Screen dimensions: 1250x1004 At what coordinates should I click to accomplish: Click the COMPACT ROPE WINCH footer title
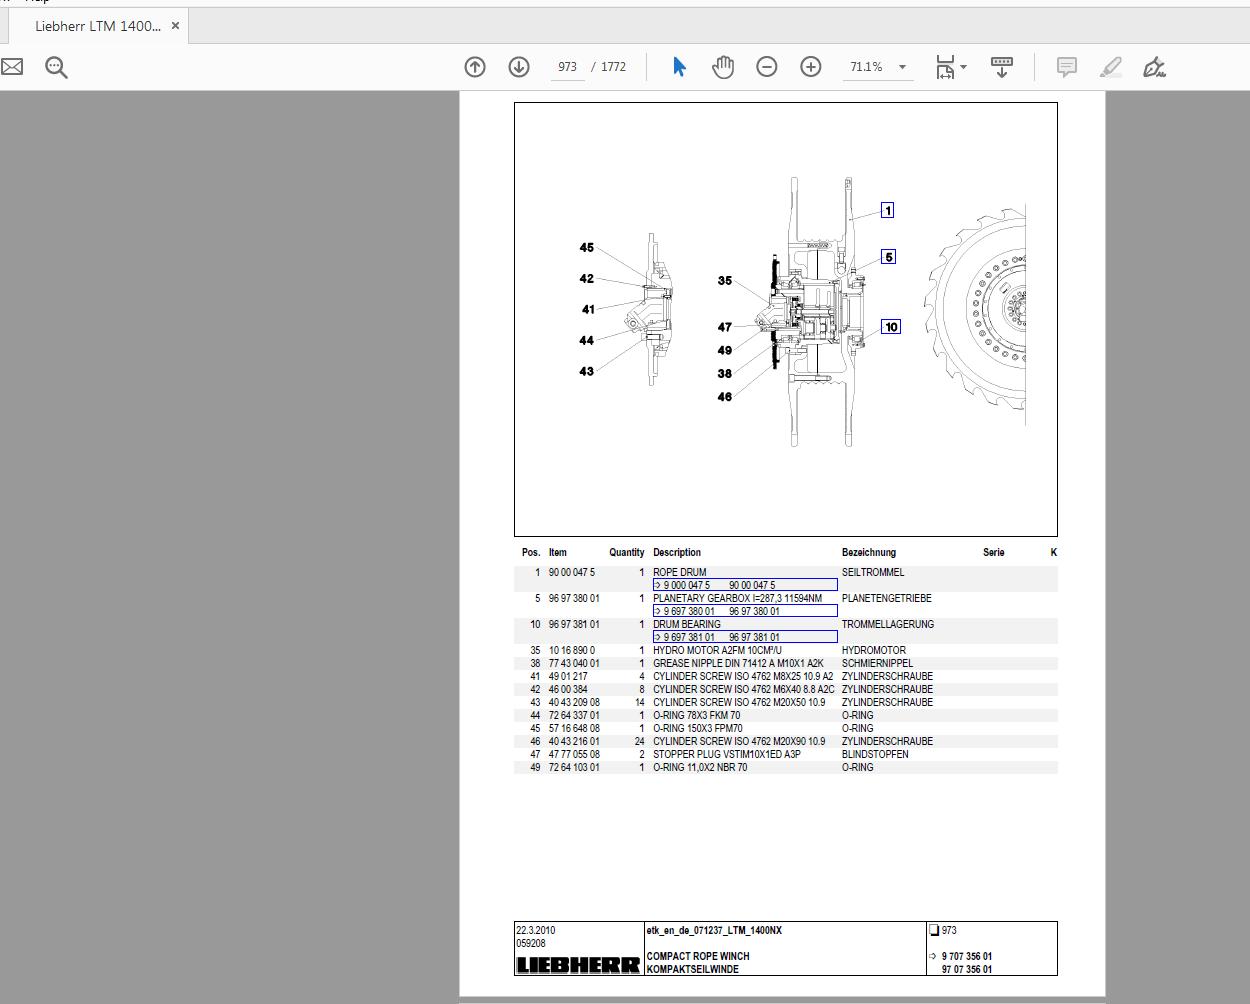[698, 956]
